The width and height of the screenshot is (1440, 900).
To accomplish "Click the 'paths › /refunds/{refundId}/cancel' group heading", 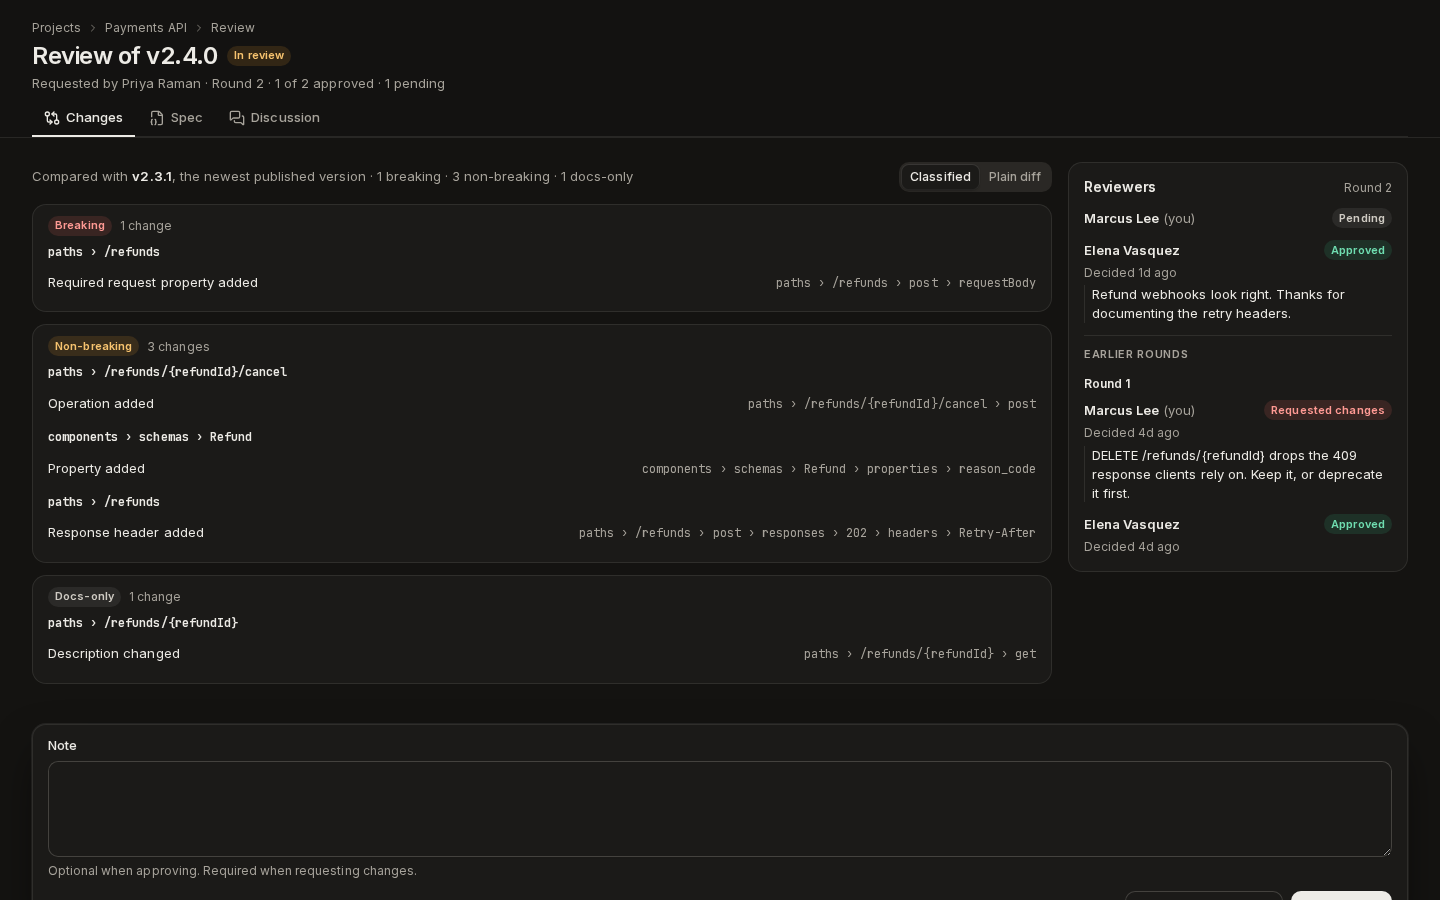I will click(167, 372).
